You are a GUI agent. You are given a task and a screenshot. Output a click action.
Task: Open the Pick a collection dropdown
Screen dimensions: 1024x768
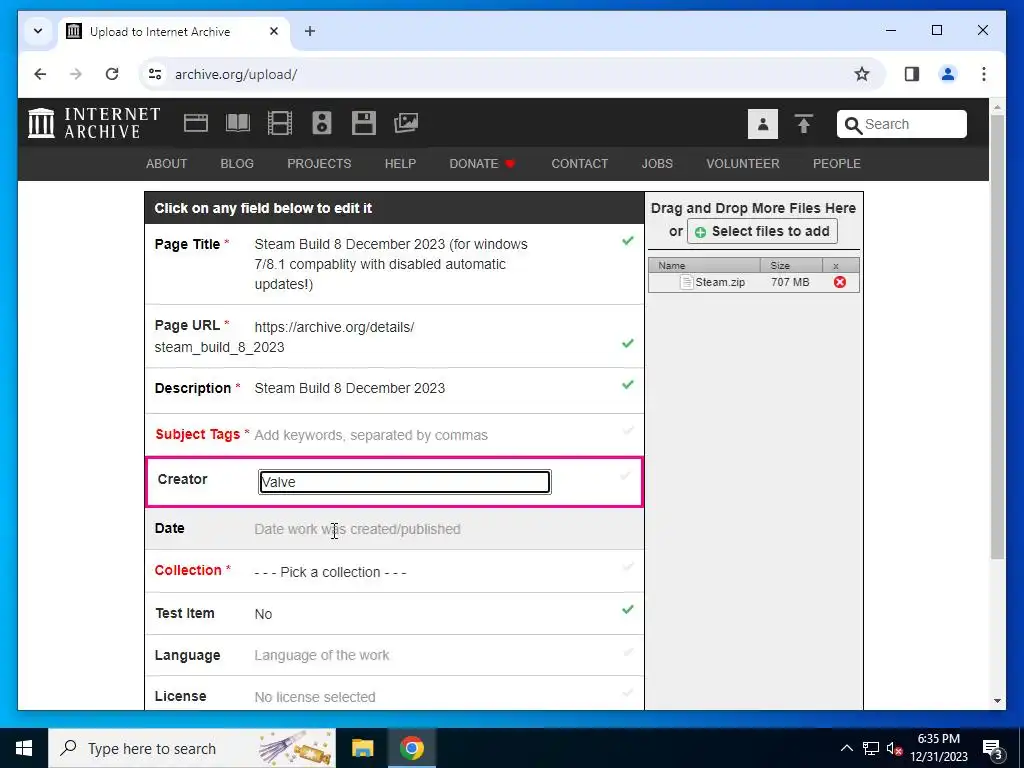(x=330, y=572)
